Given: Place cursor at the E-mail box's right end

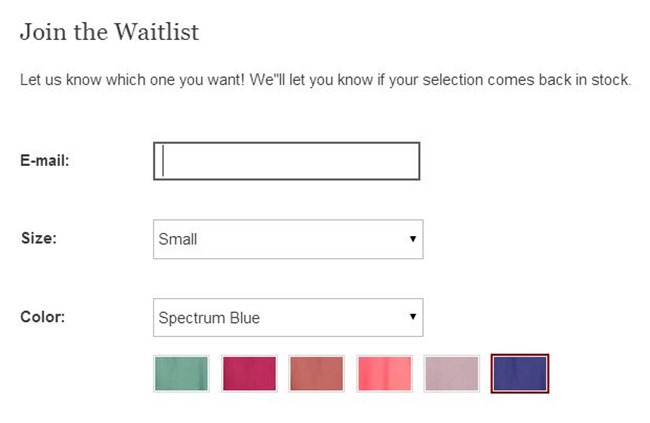Looking at the screenshot, I should [x=410, y=161].
